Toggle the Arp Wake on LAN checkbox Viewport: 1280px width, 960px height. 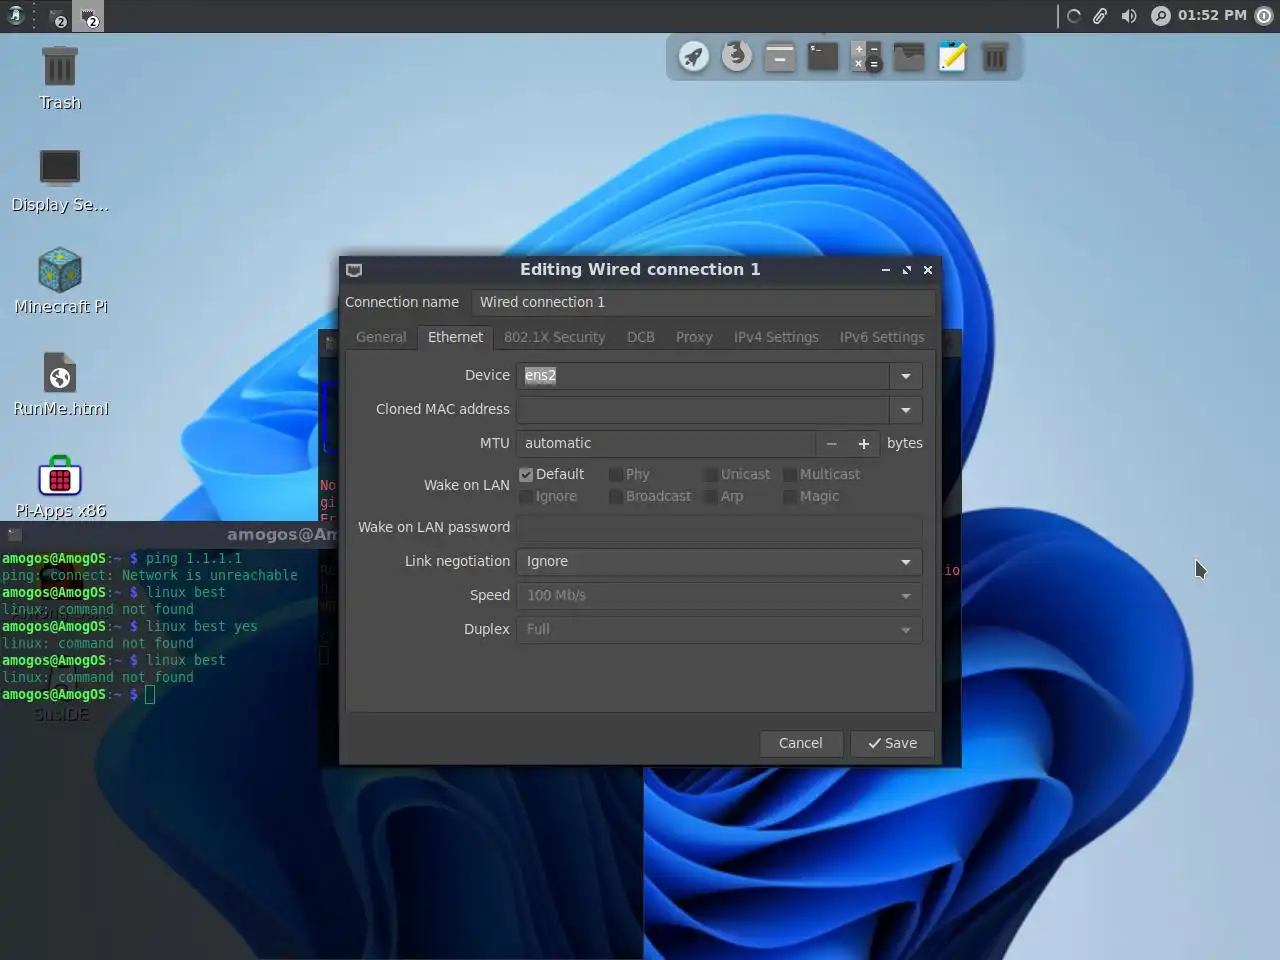tap(710, 496)
